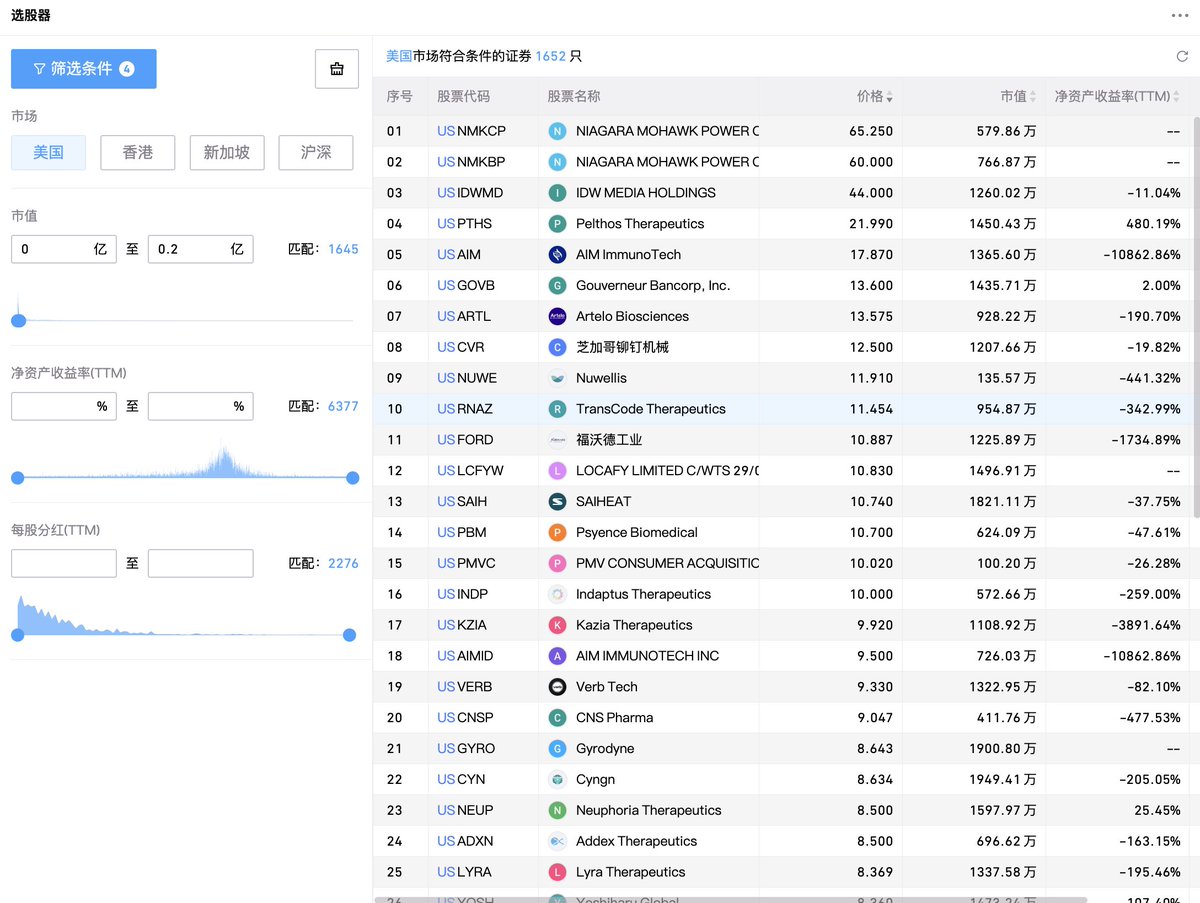Click the NIAGARA MOHAWK logo in NMKBP row
The image size is (1200, 903).
pos(558,162)
